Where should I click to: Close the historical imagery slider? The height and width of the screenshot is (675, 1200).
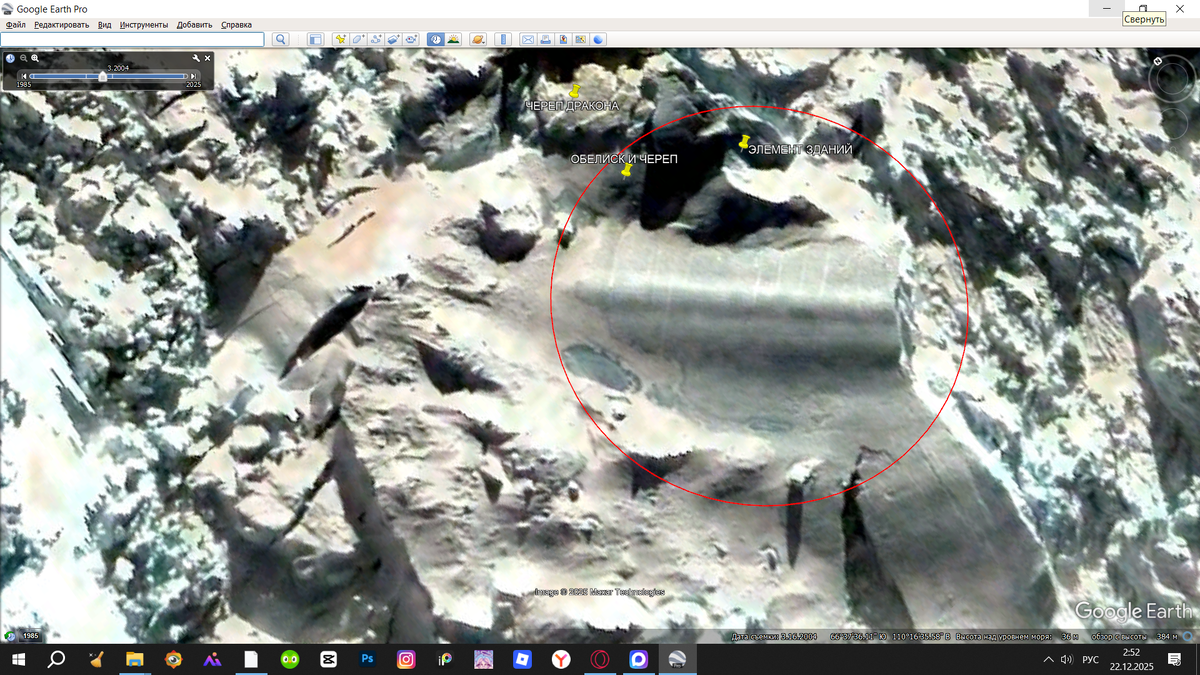click(x=208, y=58)
